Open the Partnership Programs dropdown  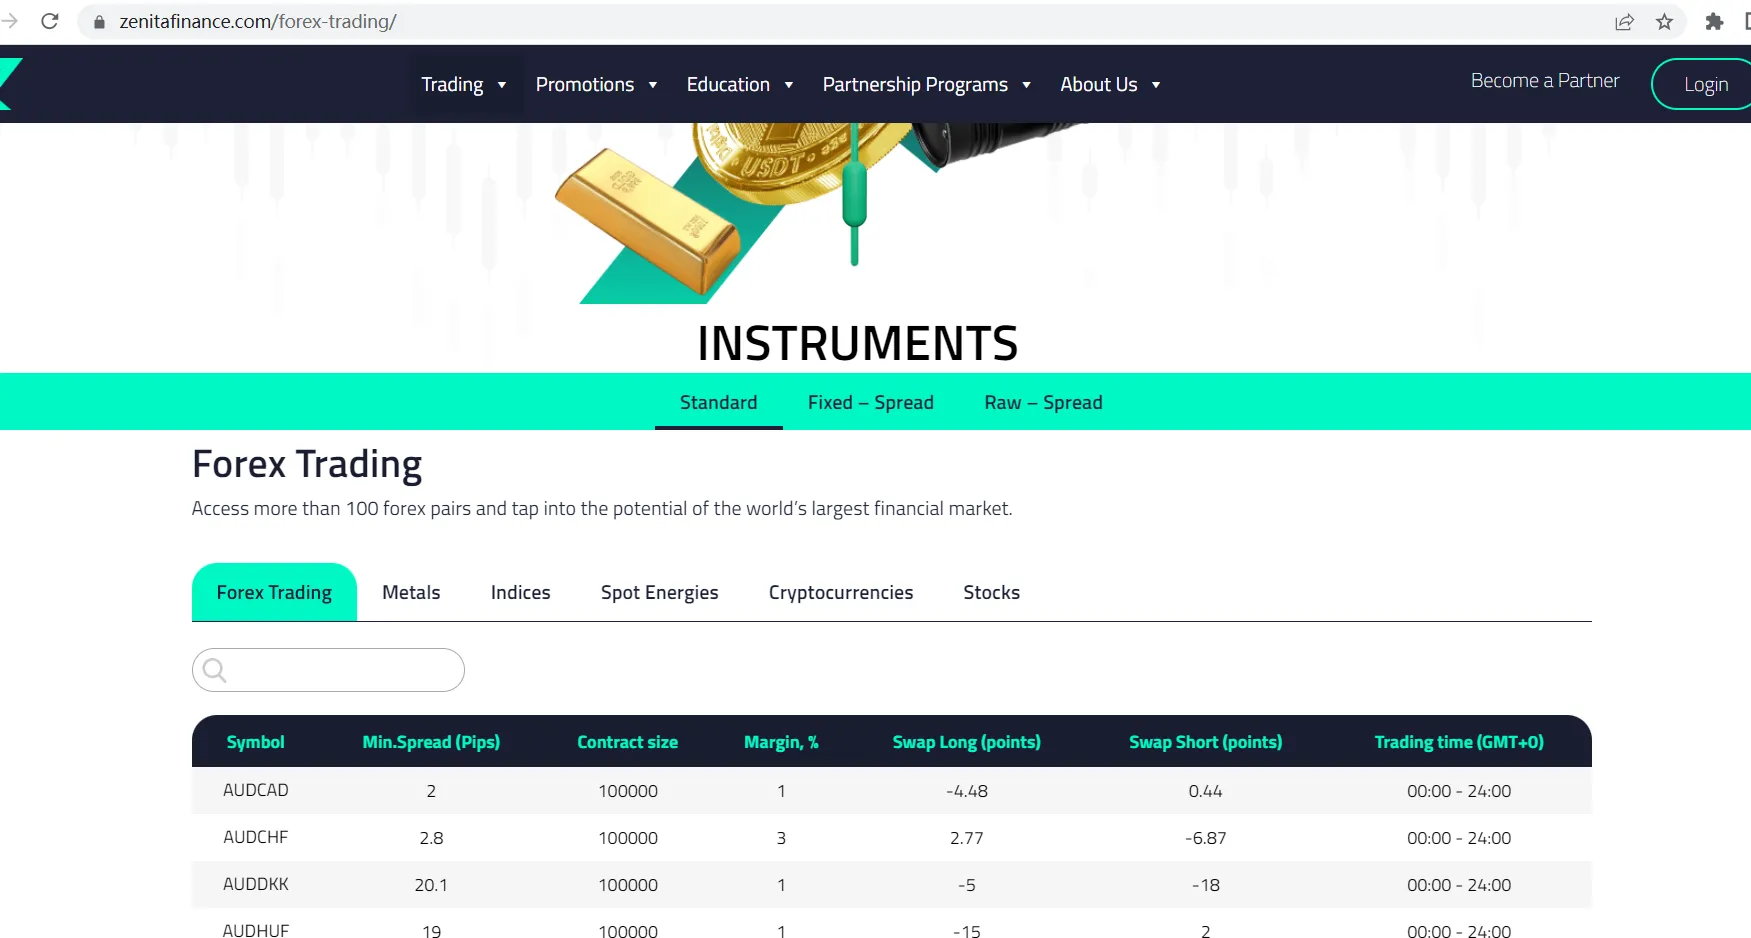[926, 85]
